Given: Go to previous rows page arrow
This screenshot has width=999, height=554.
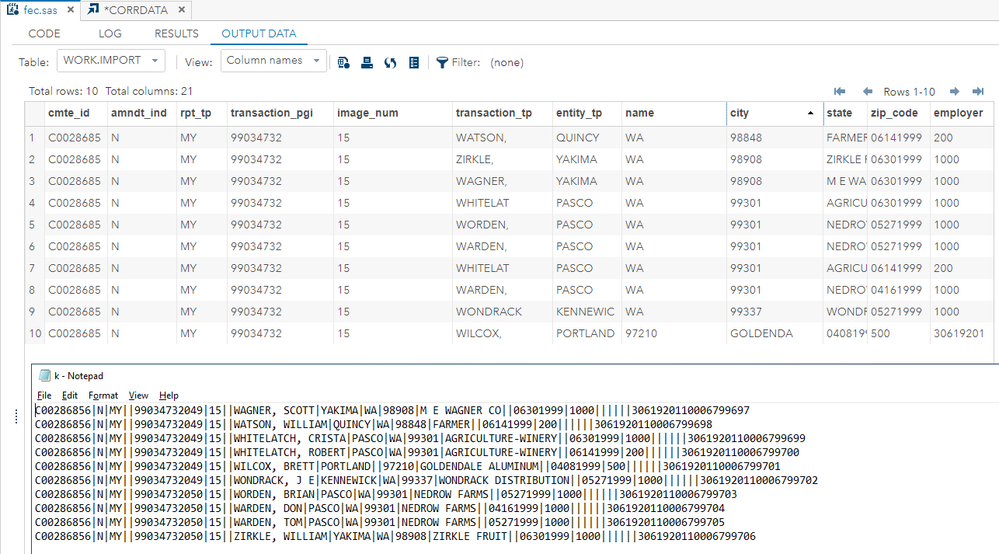Looking at the screenshot, I should tap(868, 91).
